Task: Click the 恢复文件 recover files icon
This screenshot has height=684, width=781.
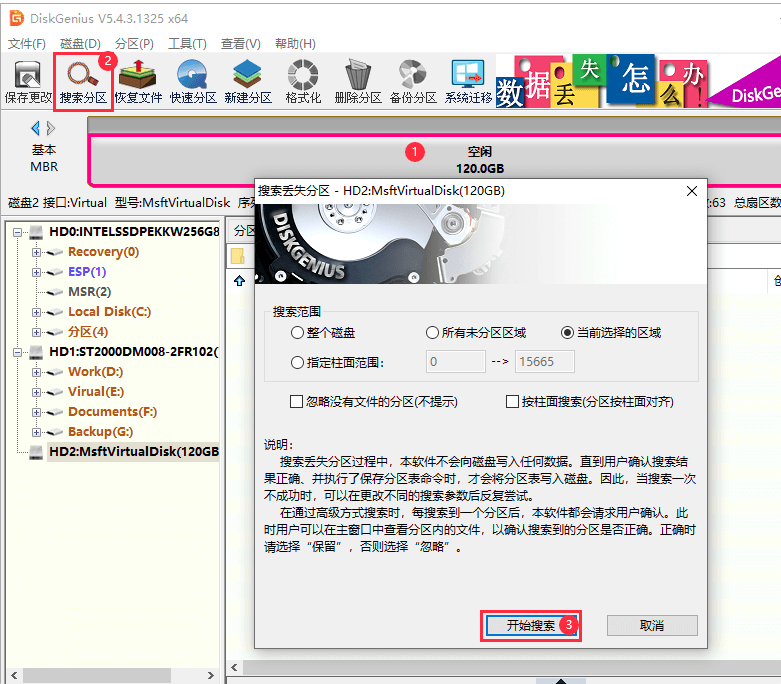Action: (138, 82)
